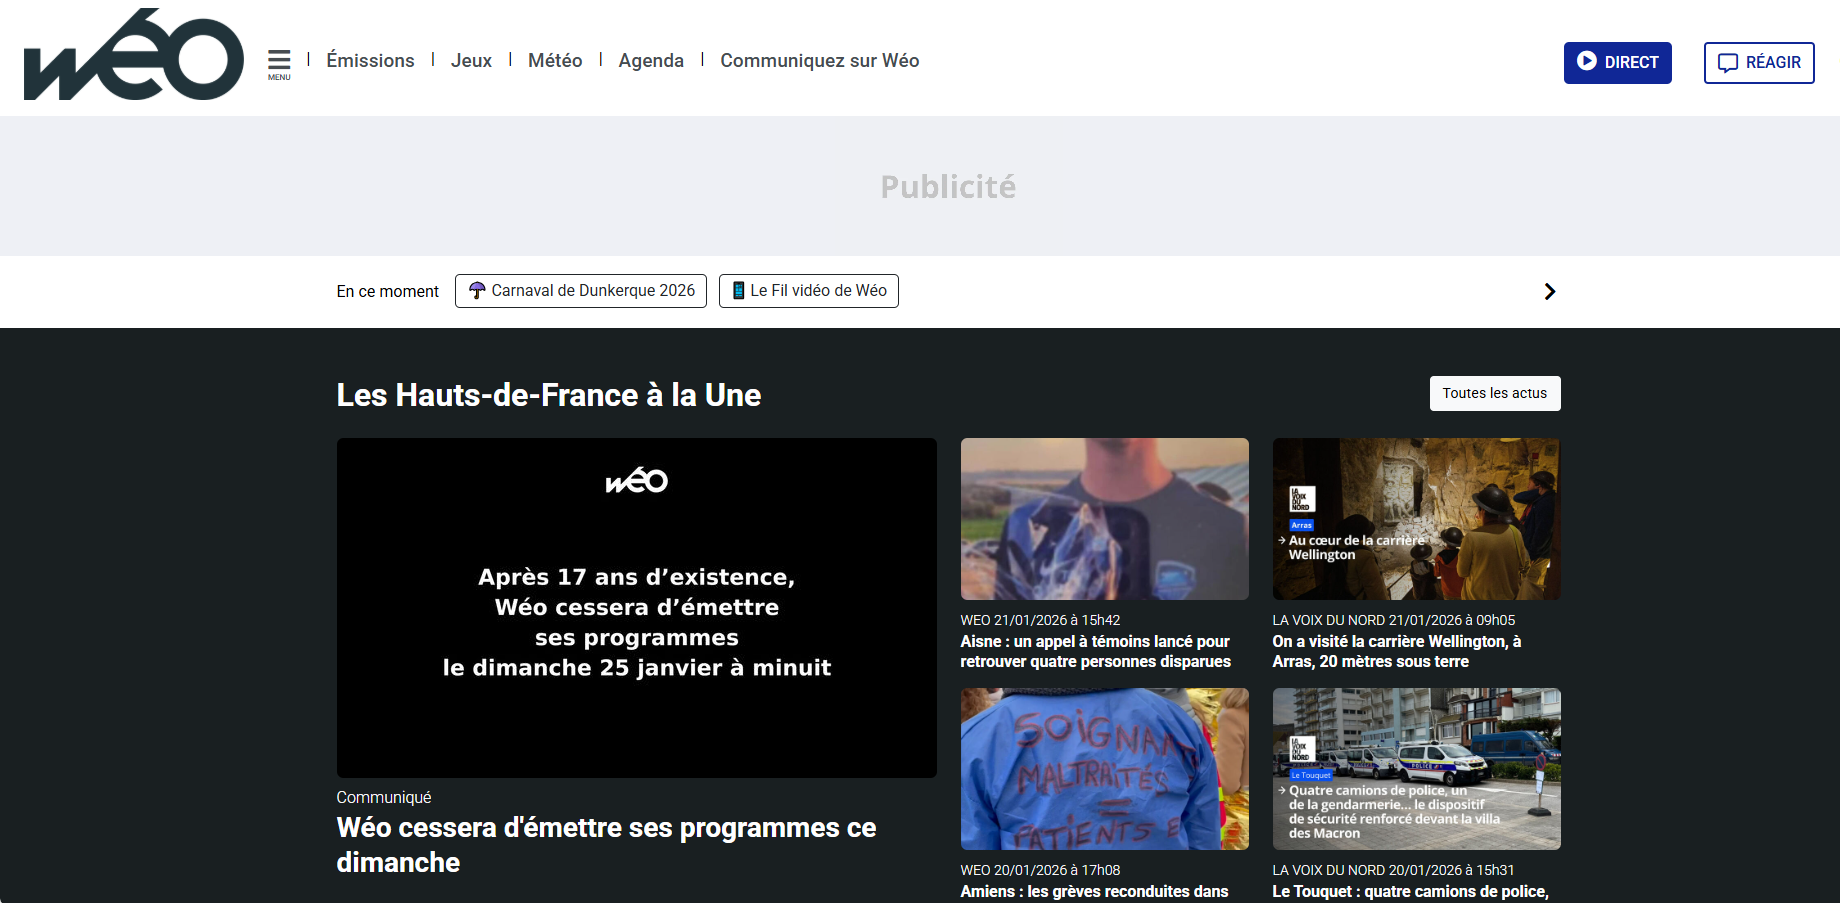Screen dimensions: 1840x903
Task: Open the hamburger MENU icon
Action: (x=279, y=62)
